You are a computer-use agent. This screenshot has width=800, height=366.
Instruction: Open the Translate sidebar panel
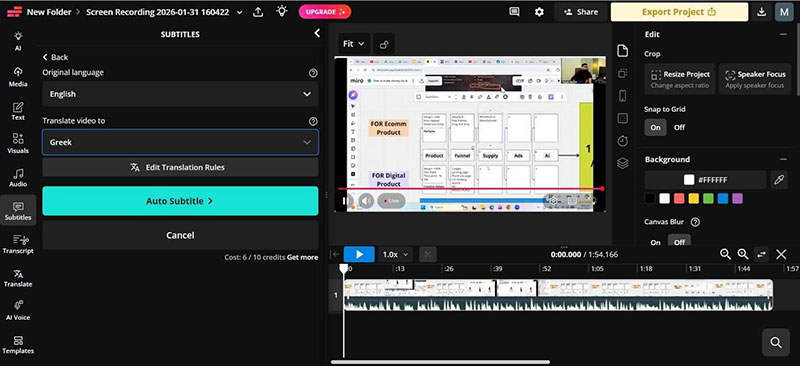18,278
